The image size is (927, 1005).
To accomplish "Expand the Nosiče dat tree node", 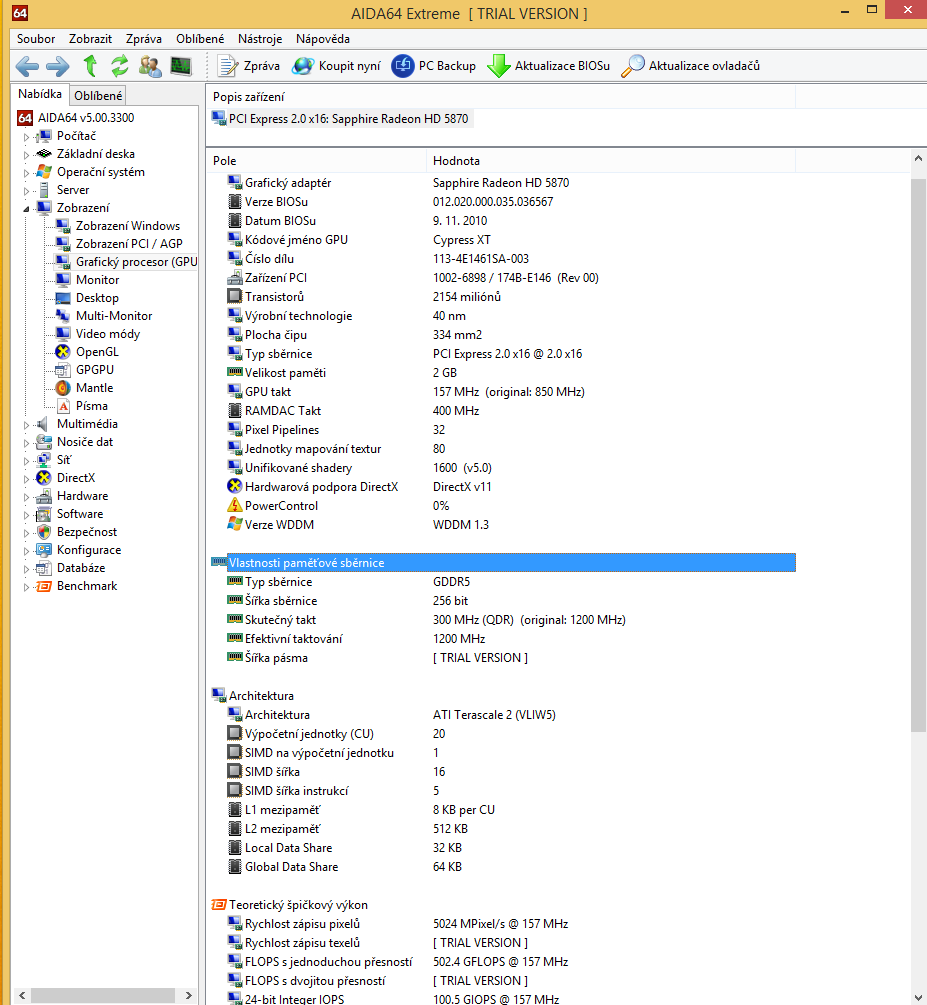I will 26,442.
